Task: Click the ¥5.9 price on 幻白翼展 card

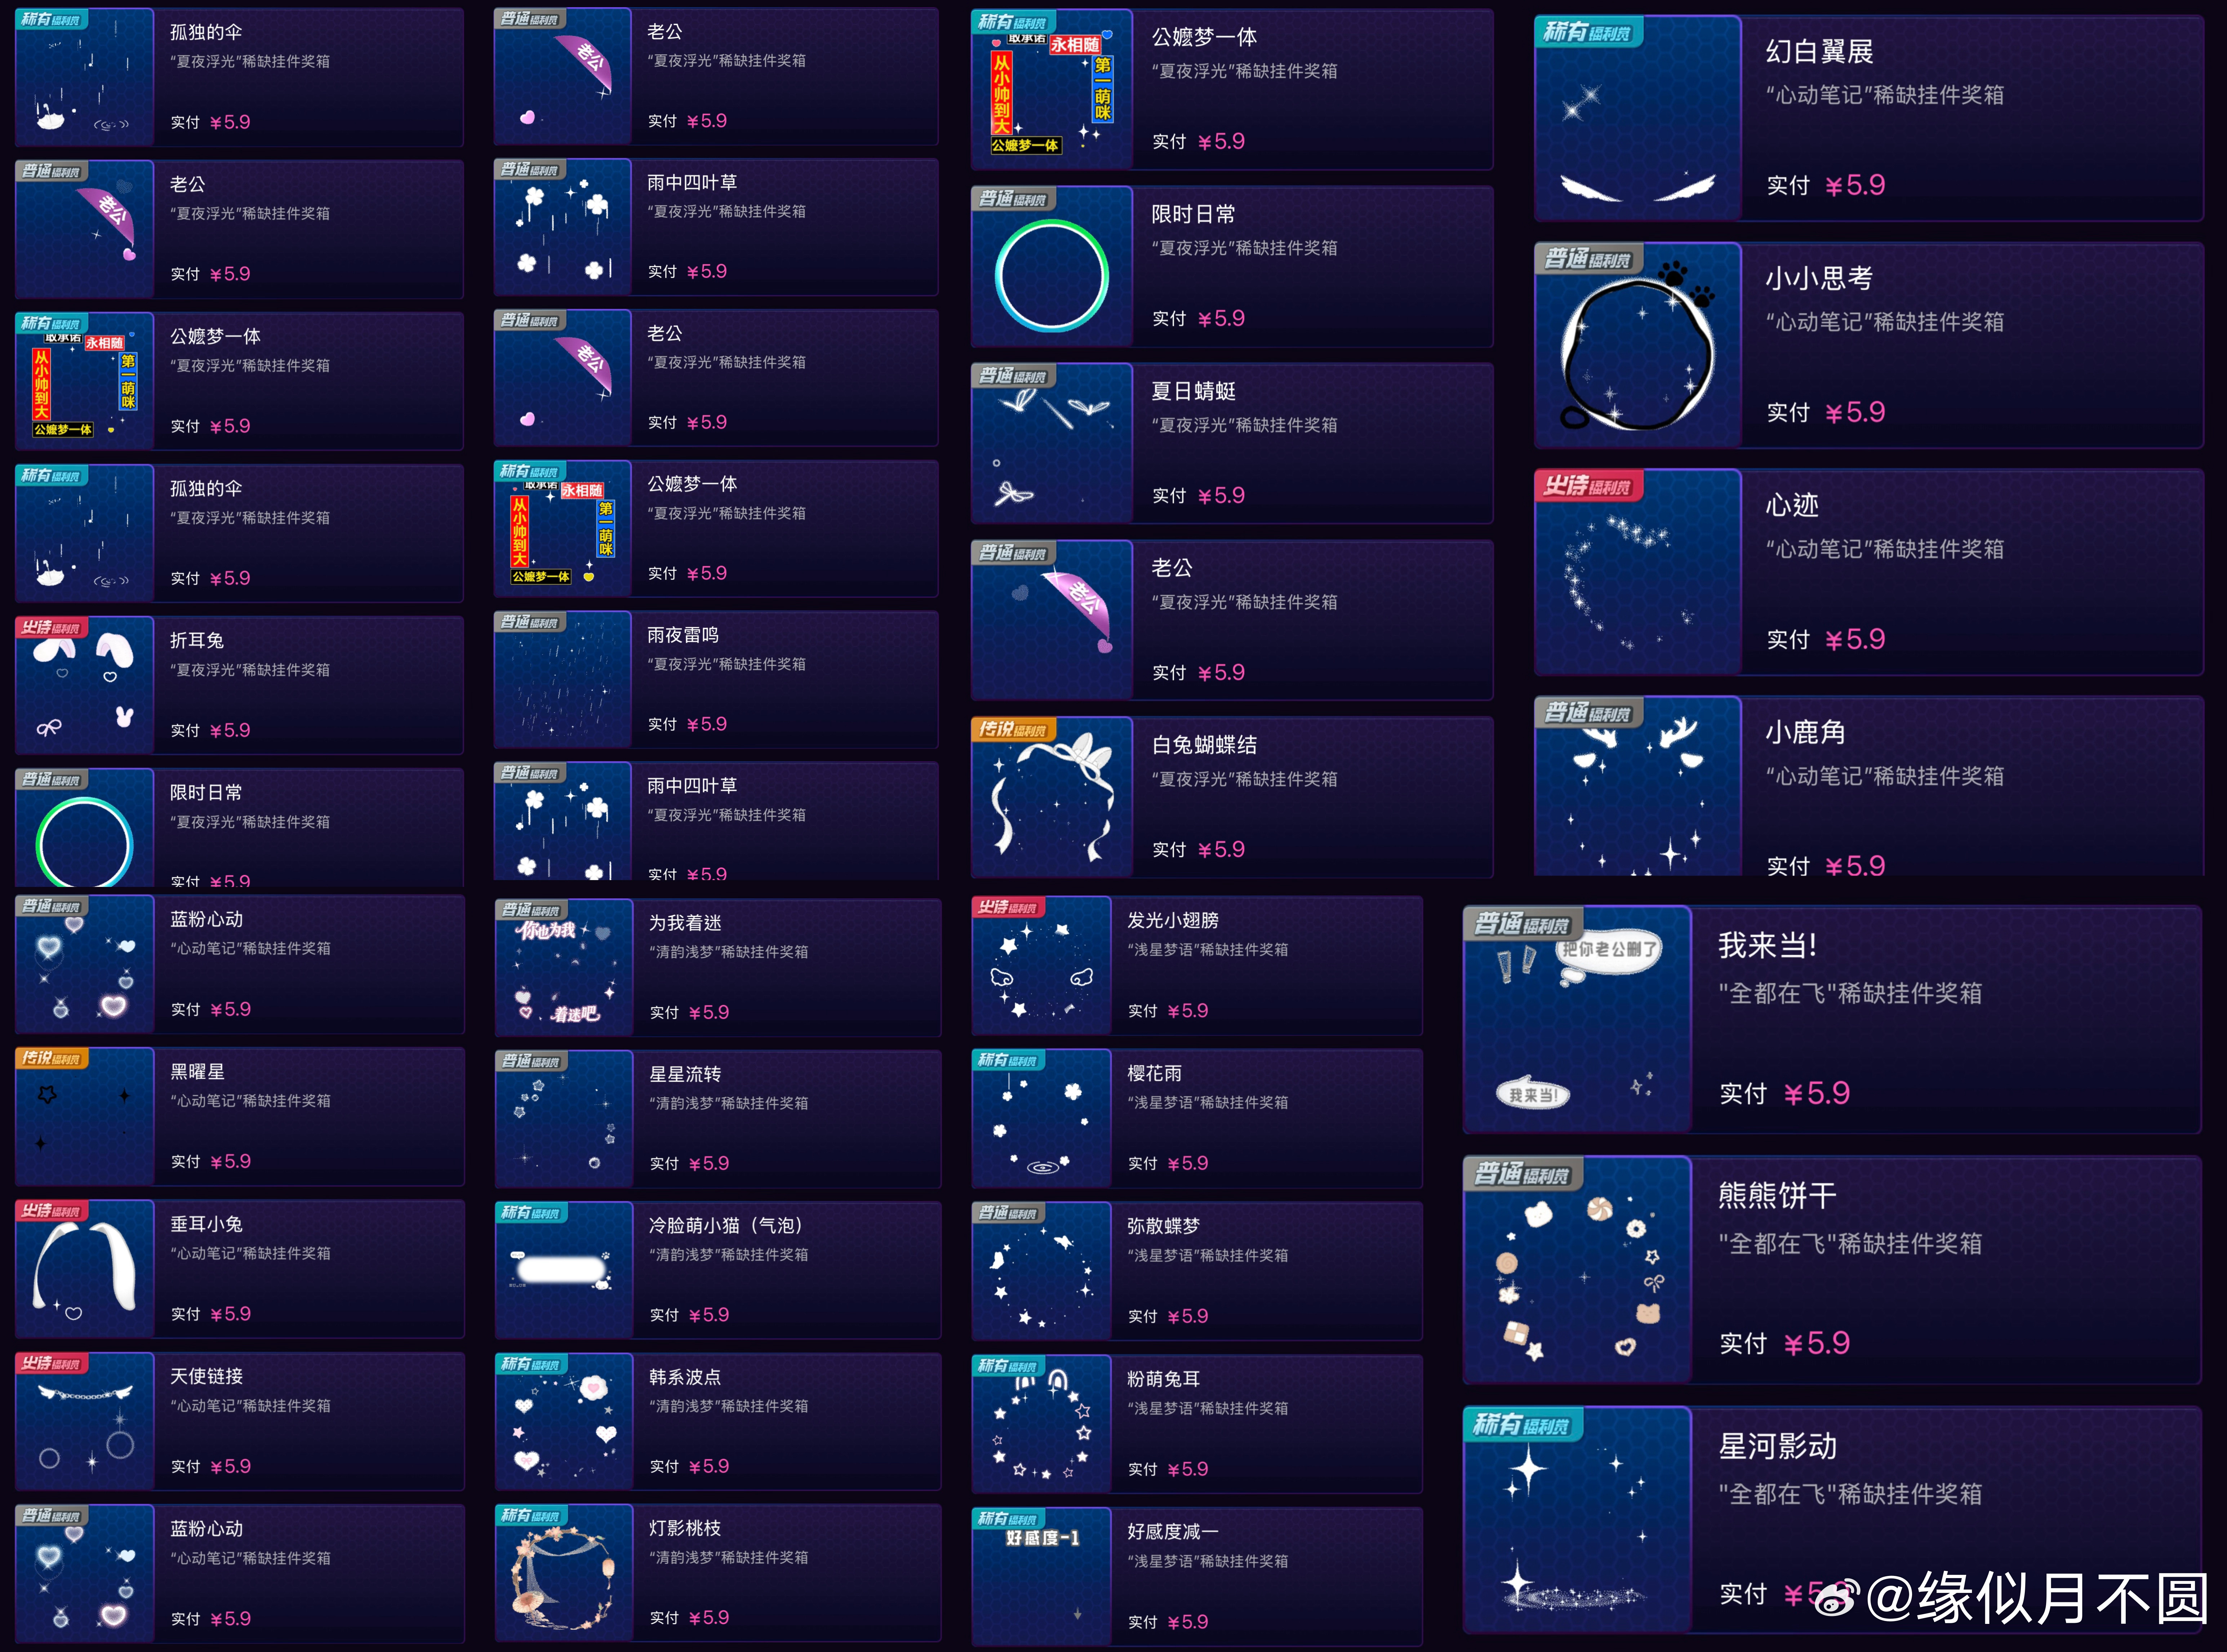Action: (1855, 185)
